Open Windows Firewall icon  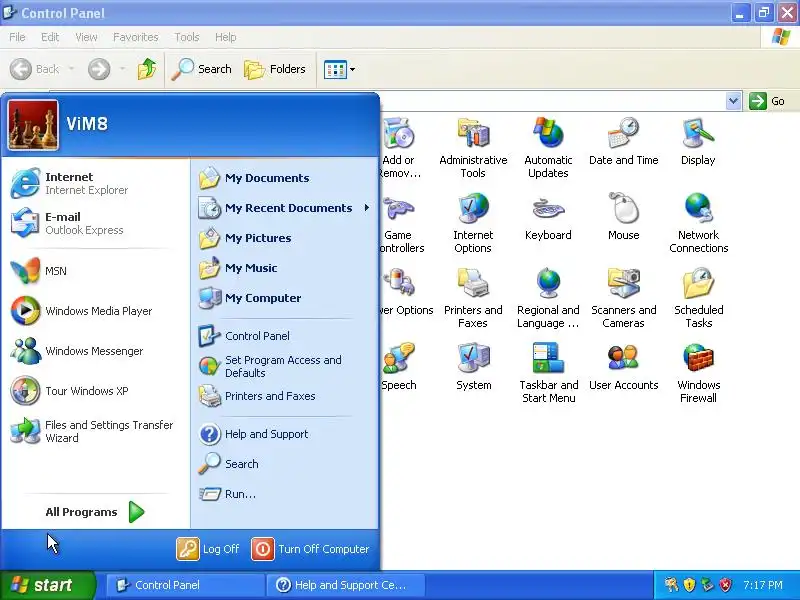(698, 373)
